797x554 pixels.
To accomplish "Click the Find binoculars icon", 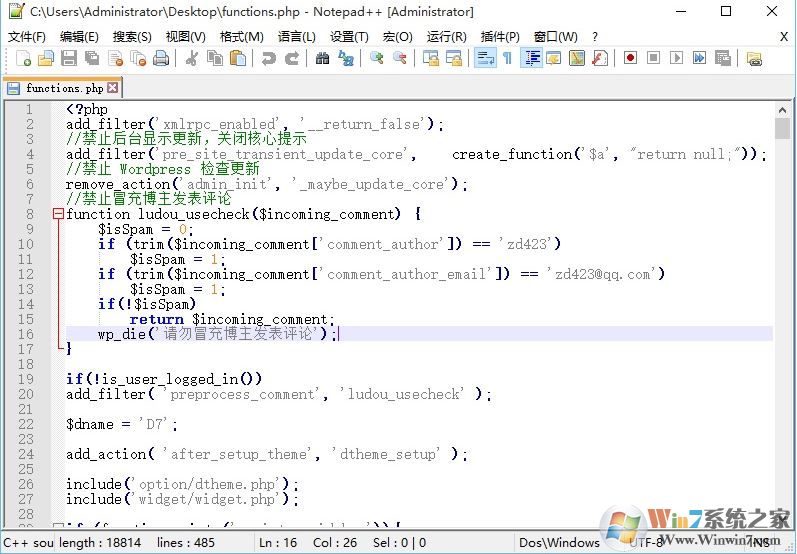I will point(322,59).
